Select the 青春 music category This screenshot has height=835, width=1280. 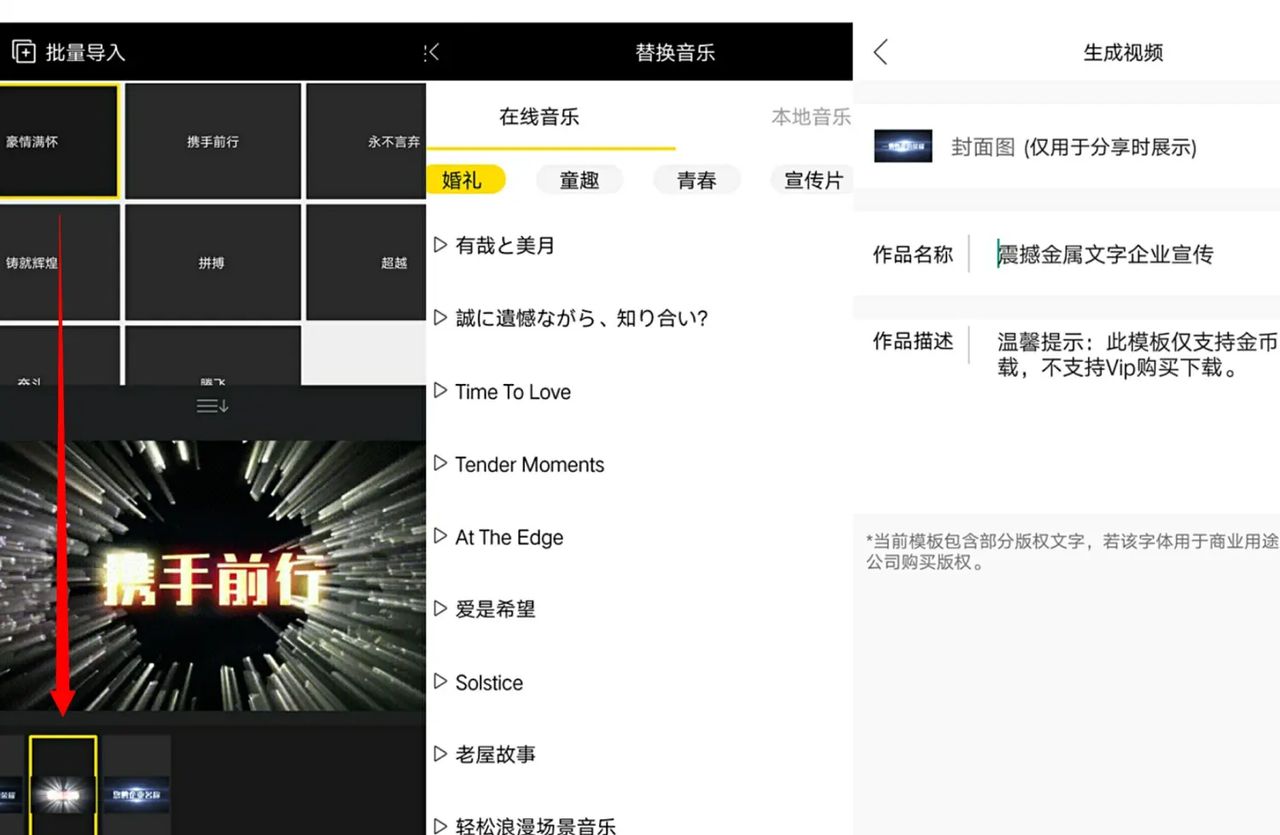point(697,180)
